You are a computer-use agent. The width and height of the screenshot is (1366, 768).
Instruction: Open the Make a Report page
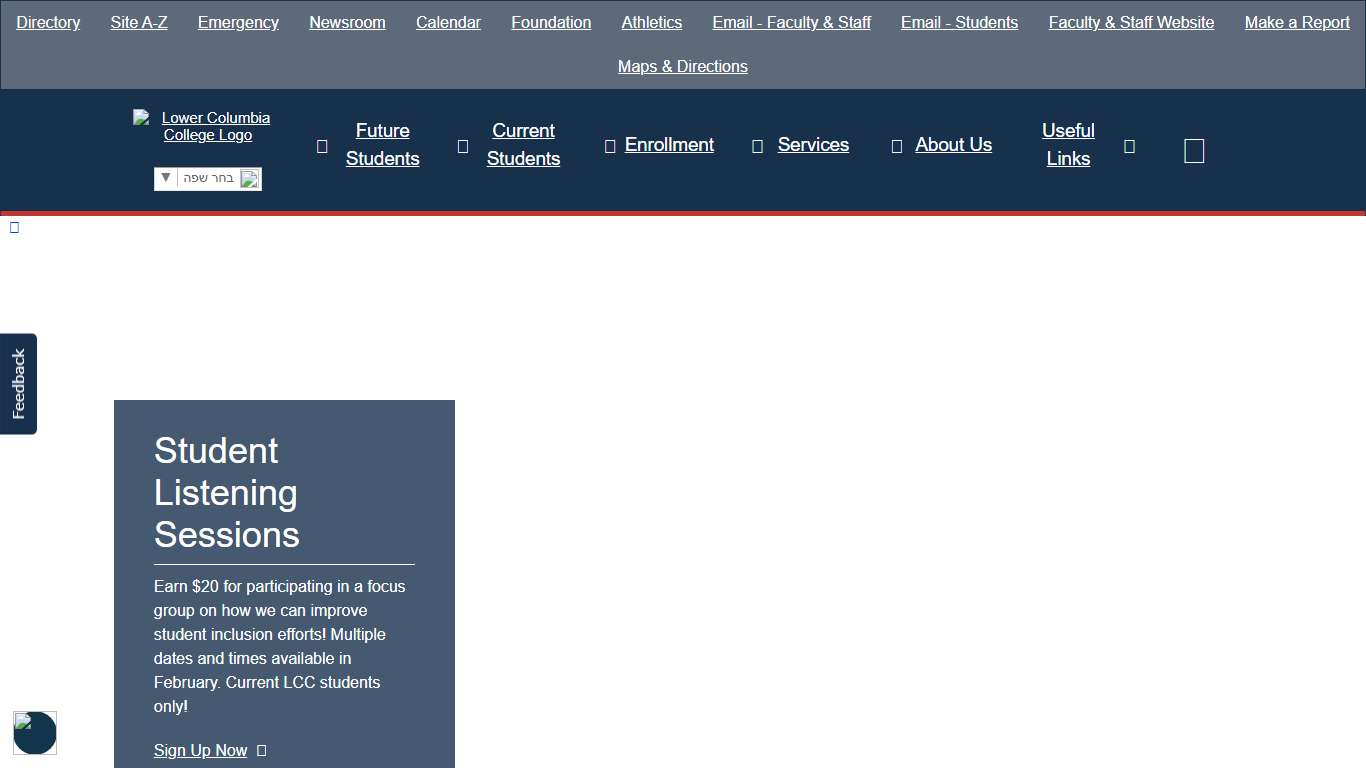coord(1297,22)
